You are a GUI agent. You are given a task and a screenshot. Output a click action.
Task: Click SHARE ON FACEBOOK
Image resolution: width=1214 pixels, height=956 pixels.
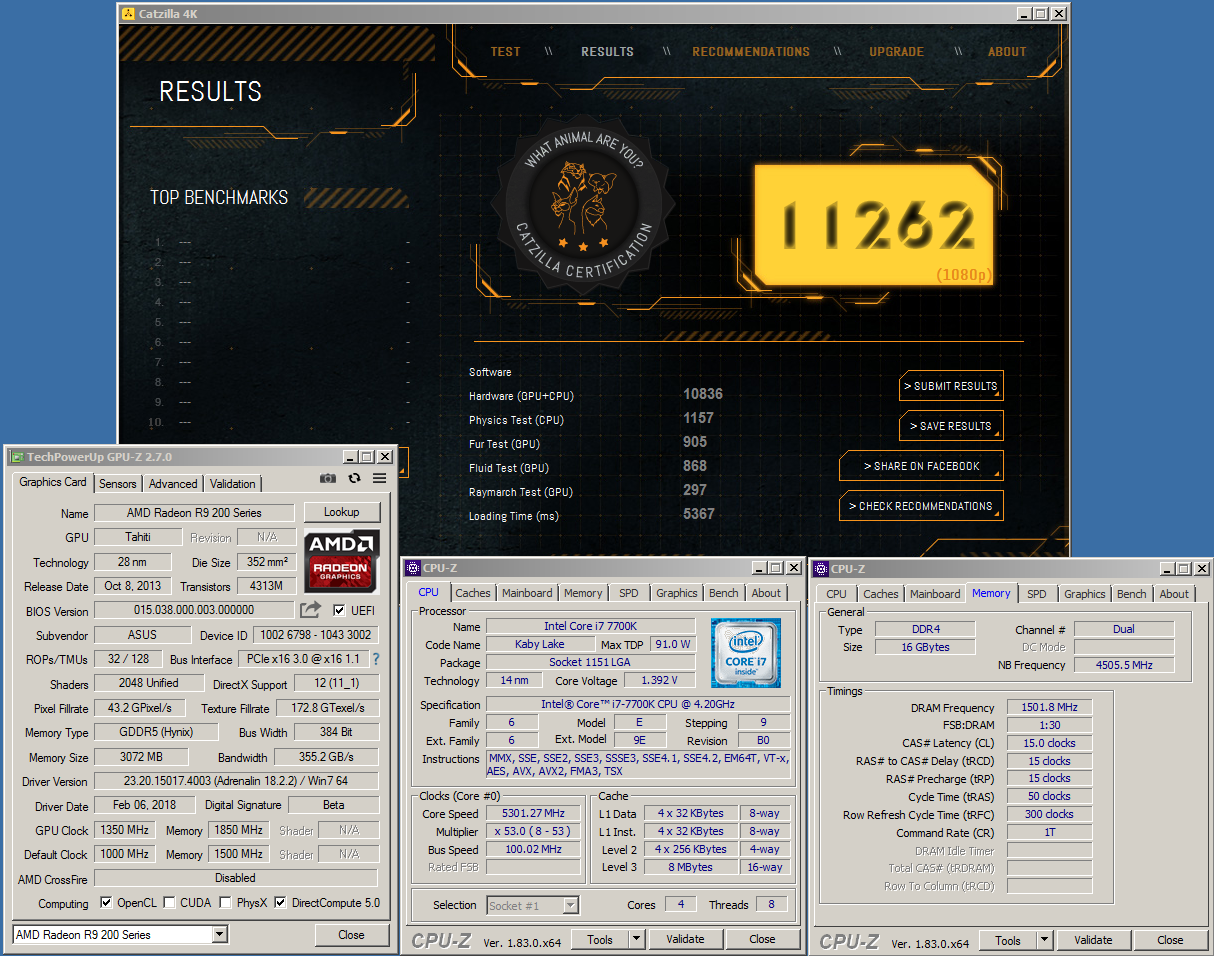[x=921, y=466]
